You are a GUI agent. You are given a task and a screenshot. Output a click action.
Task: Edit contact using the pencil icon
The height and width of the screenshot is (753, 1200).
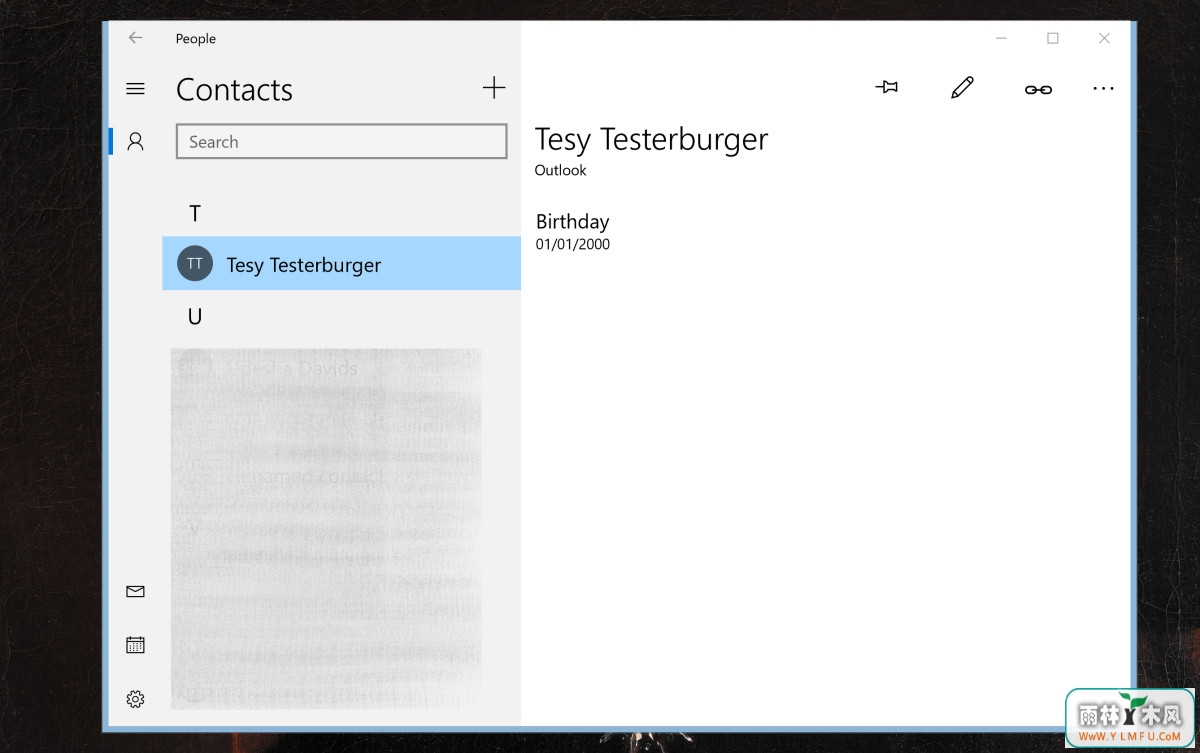tap(962, 88)
